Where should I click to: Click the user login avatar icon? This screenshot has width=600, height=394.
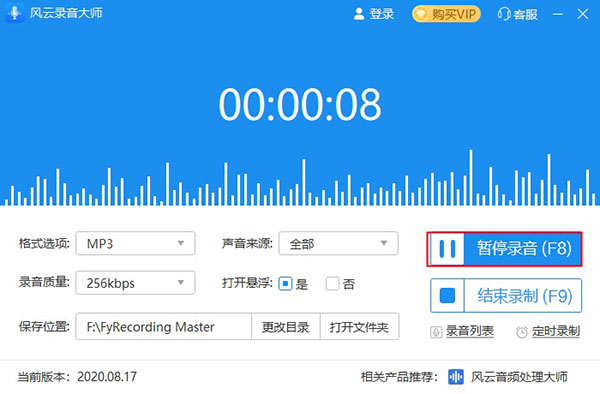[359, 14]
